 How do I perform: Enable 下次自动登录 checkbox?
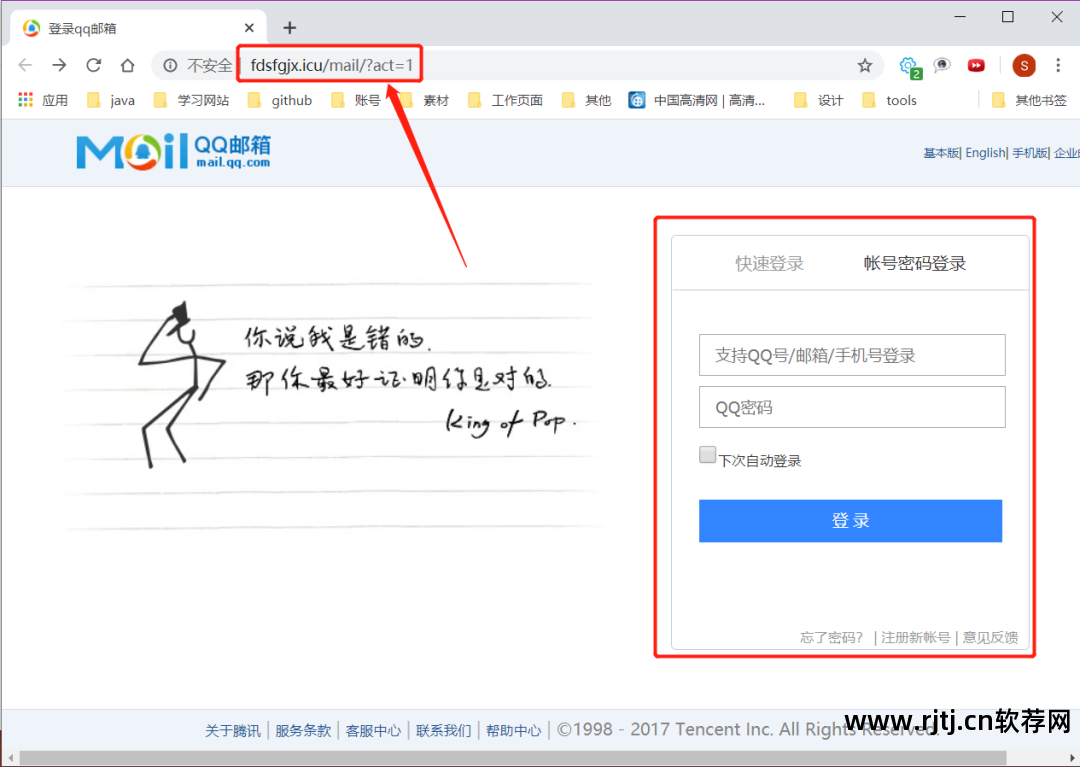pyautogui.click(x=706, y=454)
